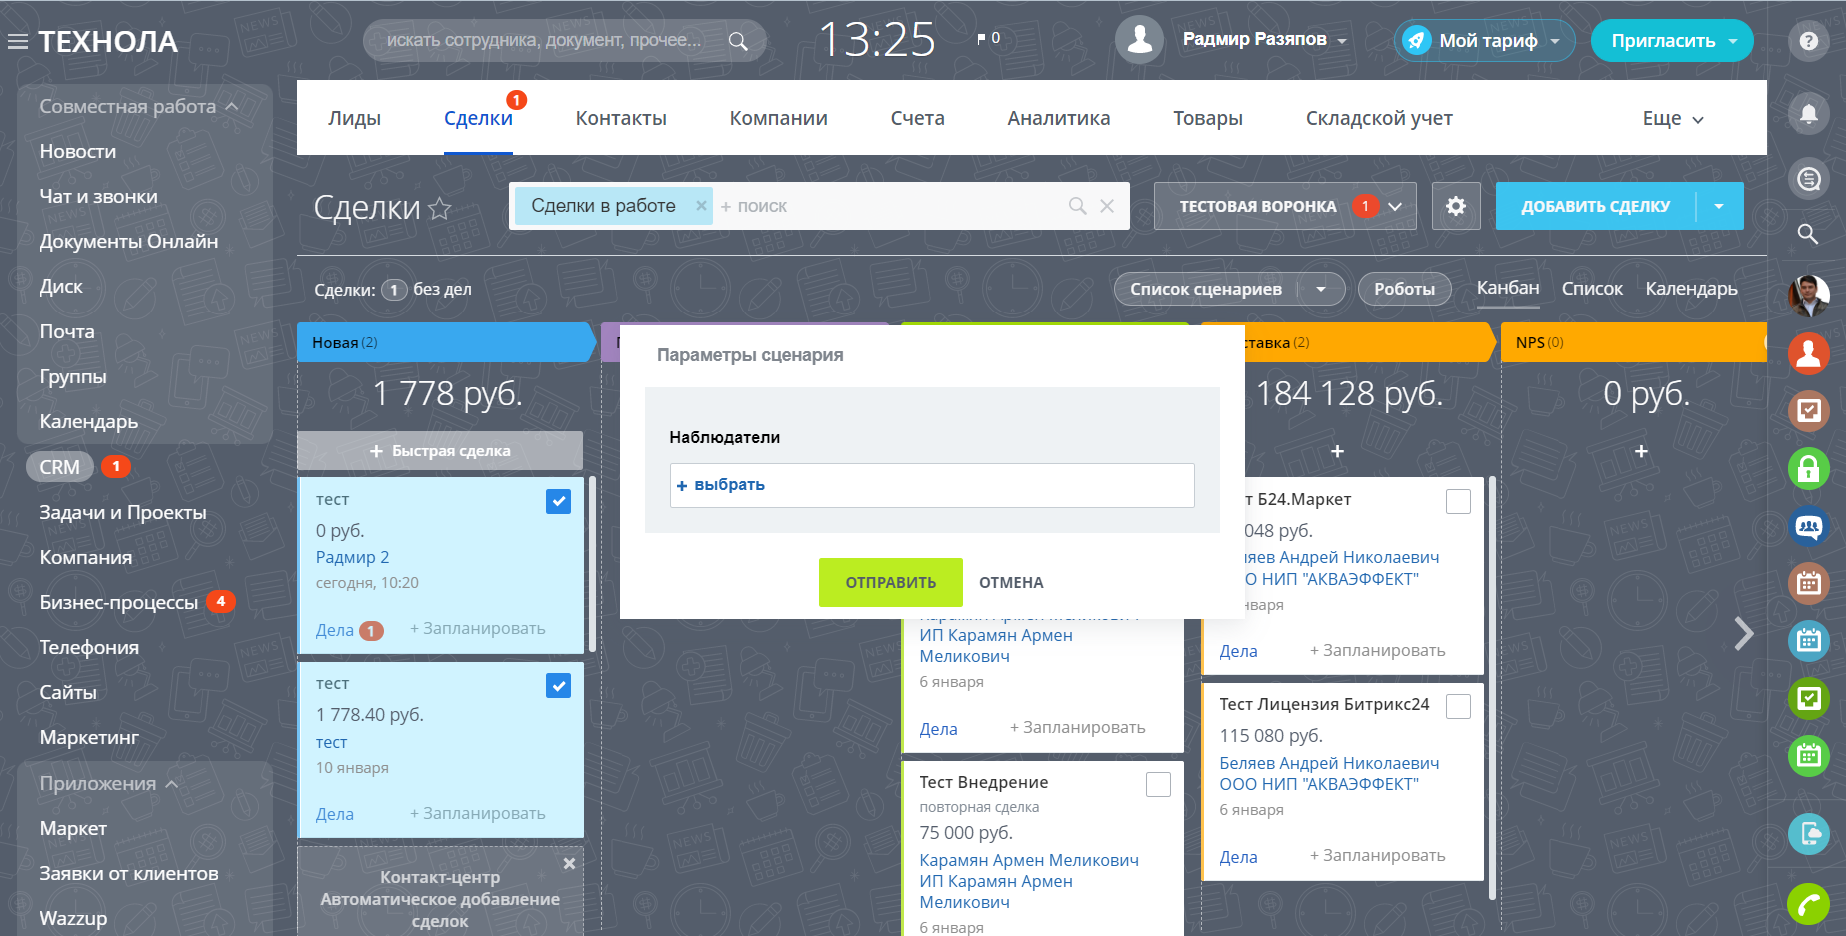Open the arrow next to ДОБАВИТЬ СДЕЛКУ
Viewport: 1846px width, 936px height.
[x=1719, y=206]
